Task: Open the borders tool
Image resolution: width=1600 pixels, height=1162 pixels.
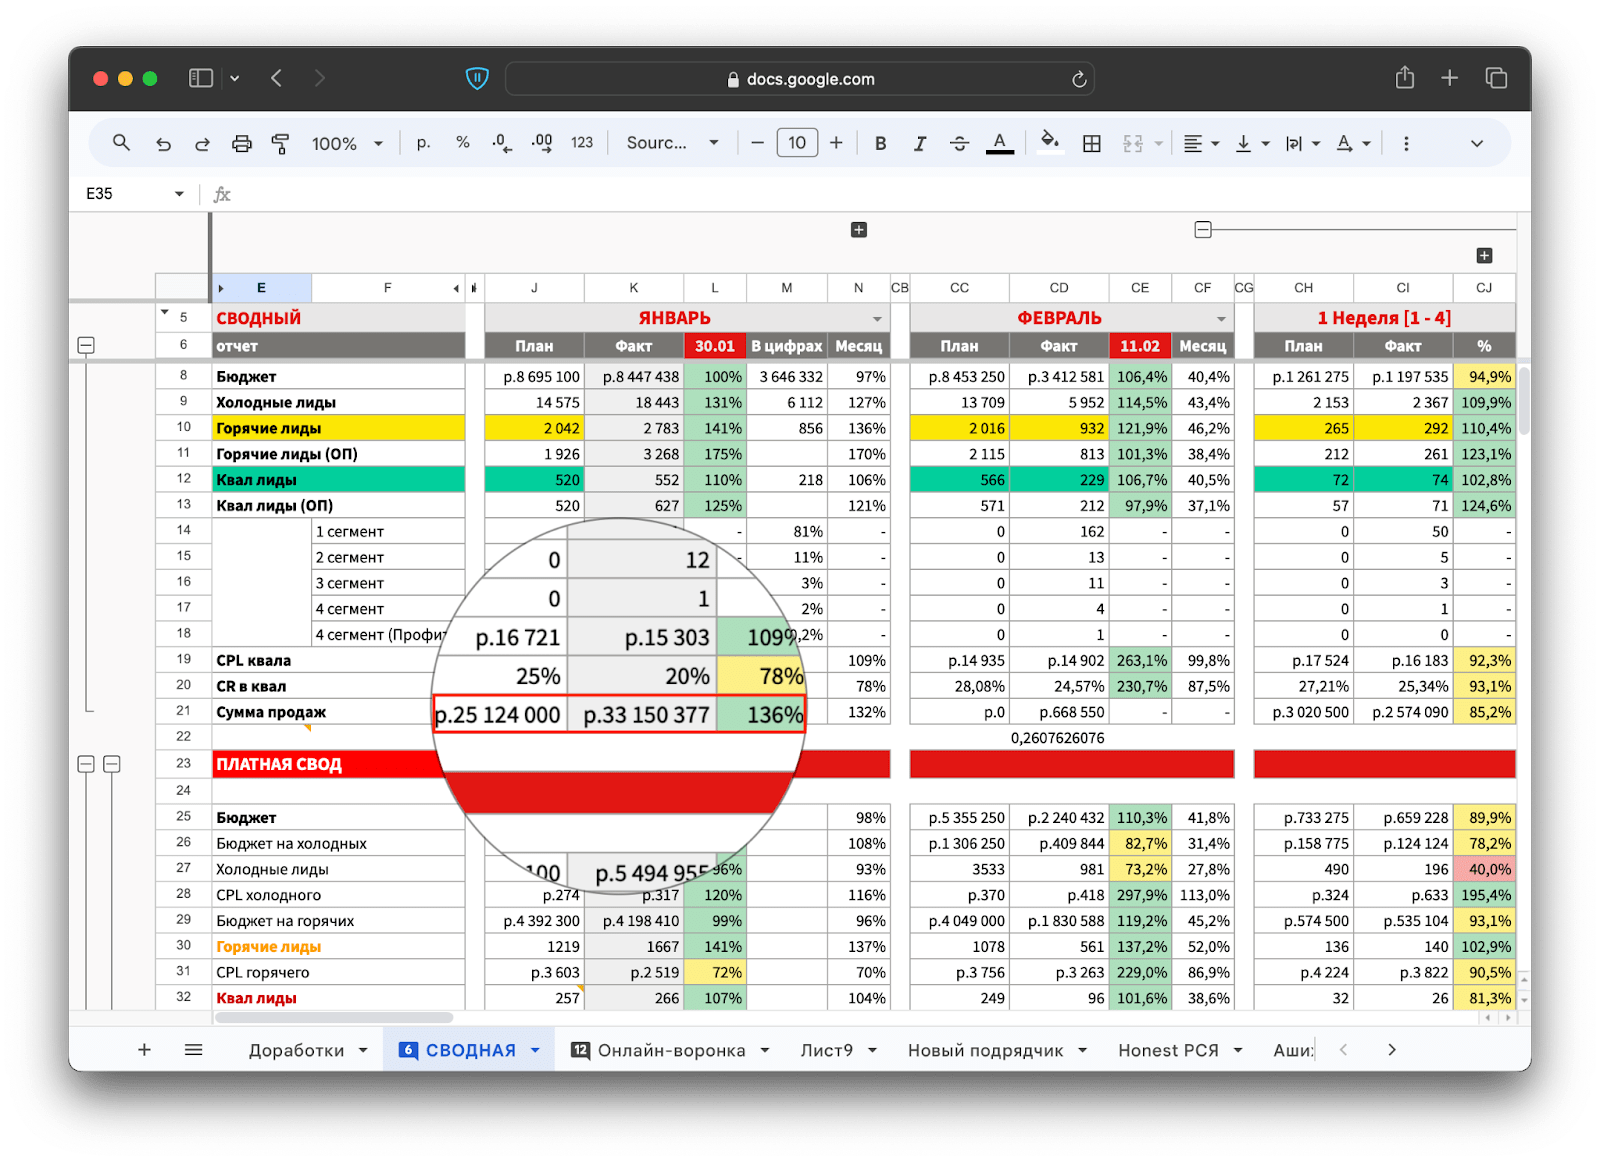Action: [x=1092, y=144]
